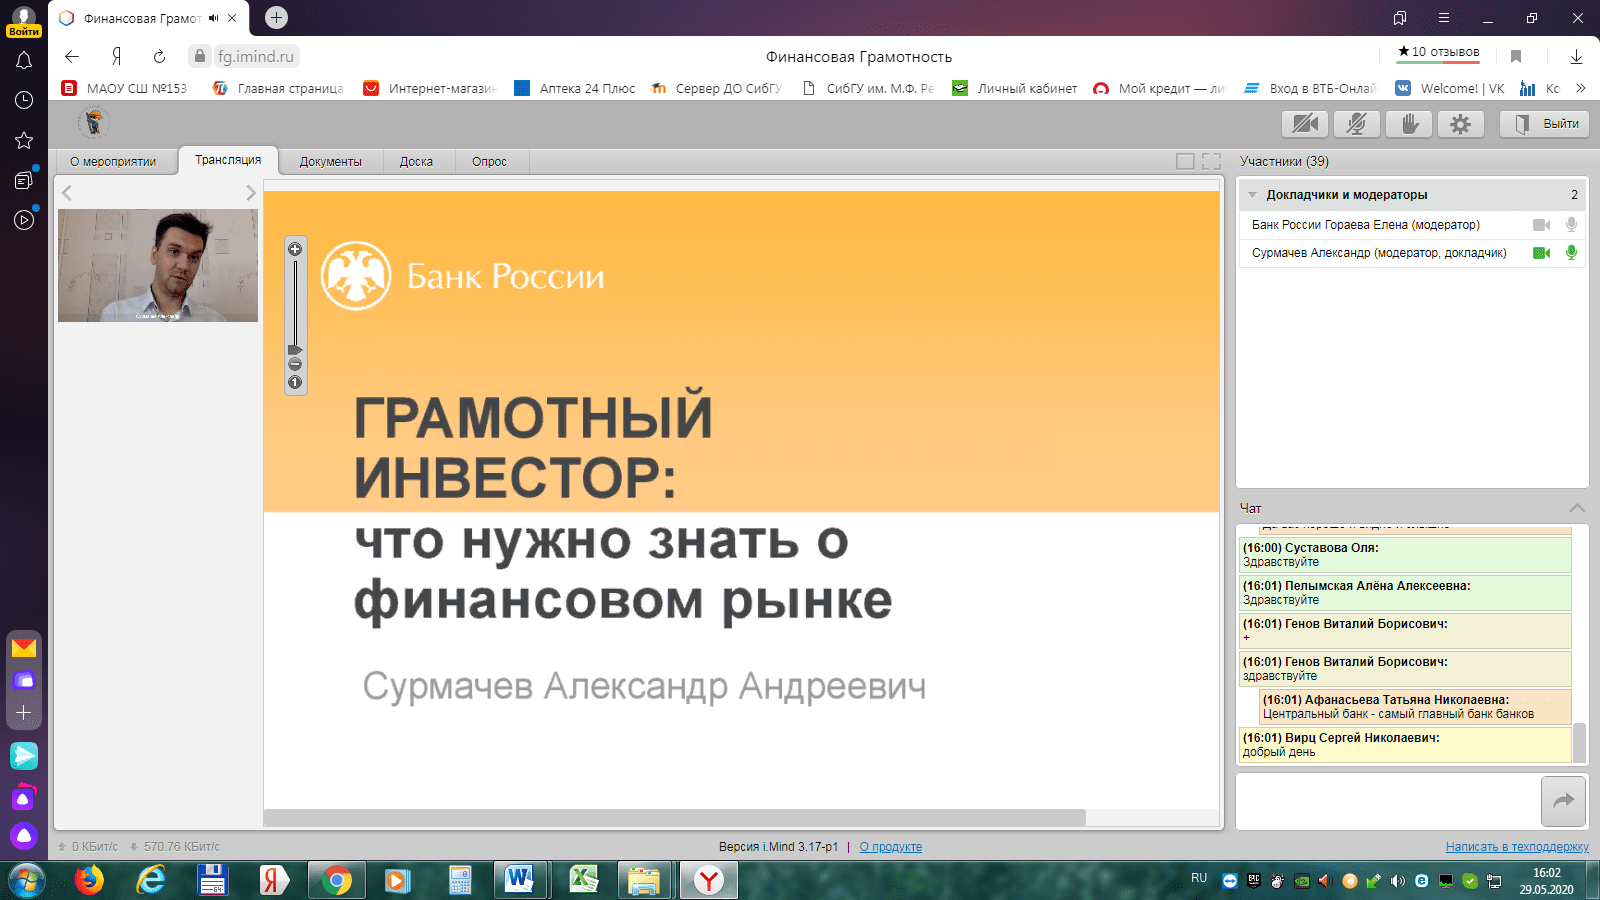Screen dimensions: 1600x900
Task: Toggle the microphone mute button in toolbar
Action: 1357,124
